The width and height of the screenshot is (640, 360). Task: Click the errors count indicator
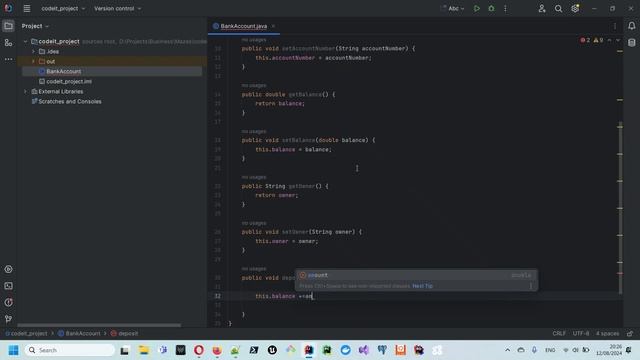point(585,40)
